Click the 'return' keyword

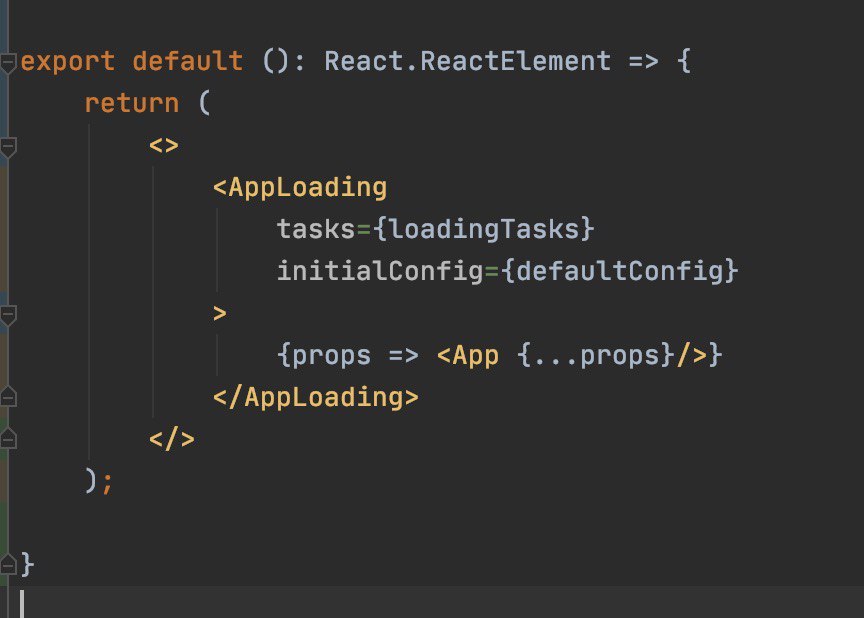click(132, 104)
